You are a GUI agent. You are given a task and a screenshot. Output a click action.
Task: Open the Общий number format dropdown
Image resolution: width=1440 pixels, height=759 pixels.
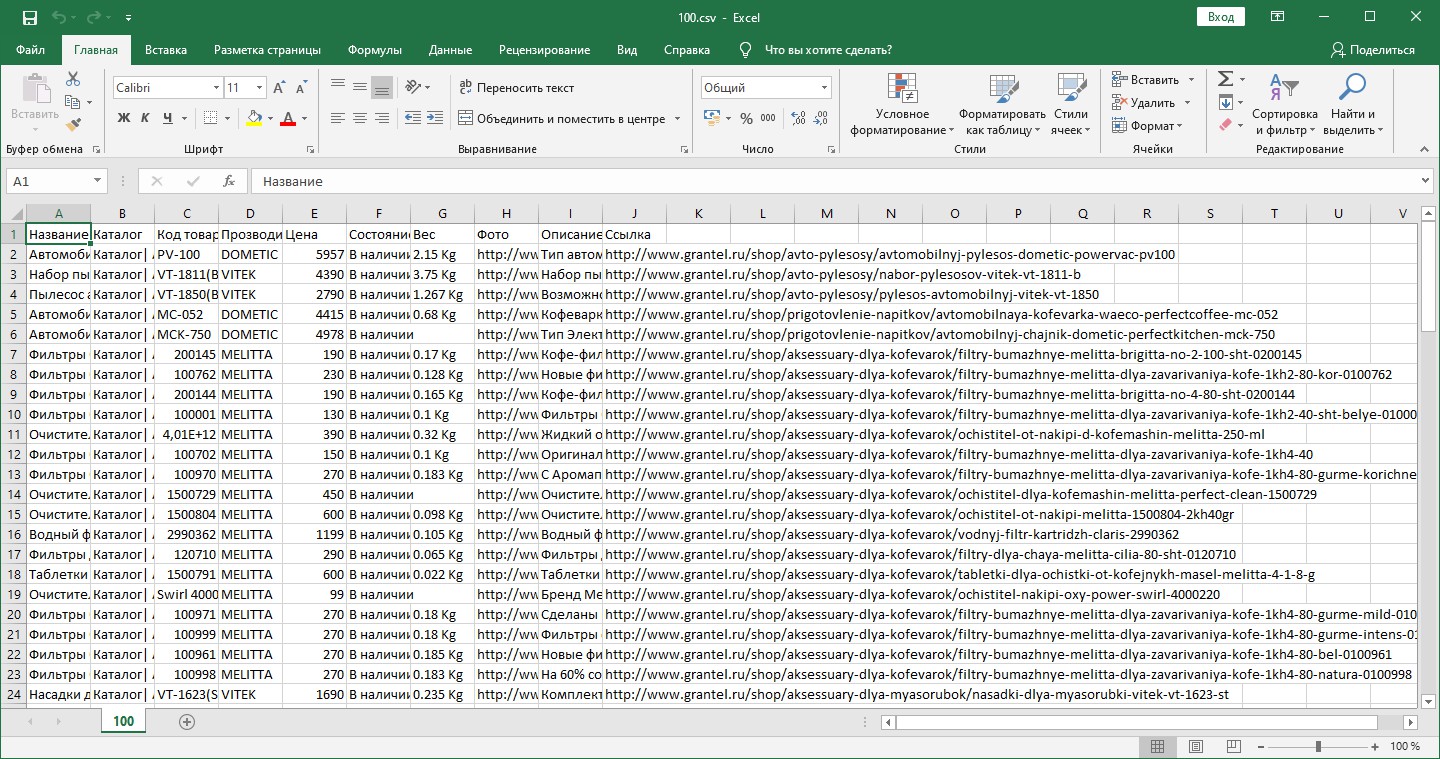coord(824,88)
